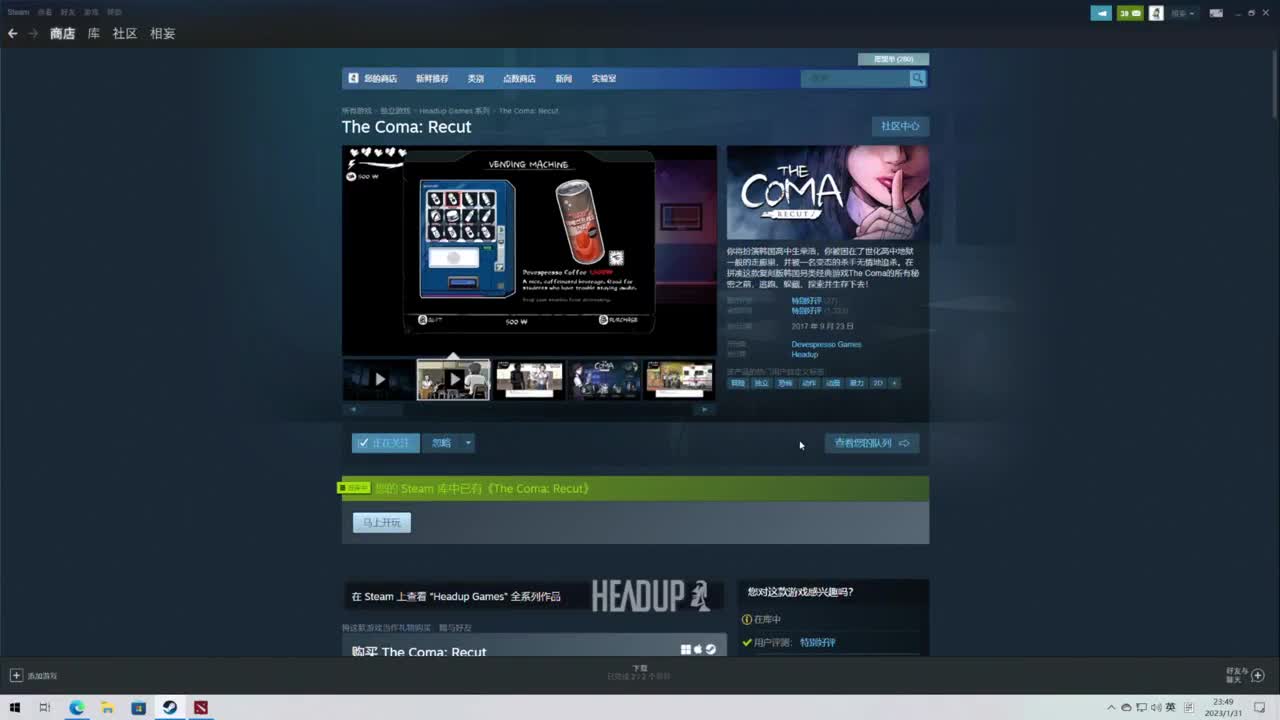Screen dimensions: 1280x720
Task: Open Headup publisher link
Action: tap(805, 354)
